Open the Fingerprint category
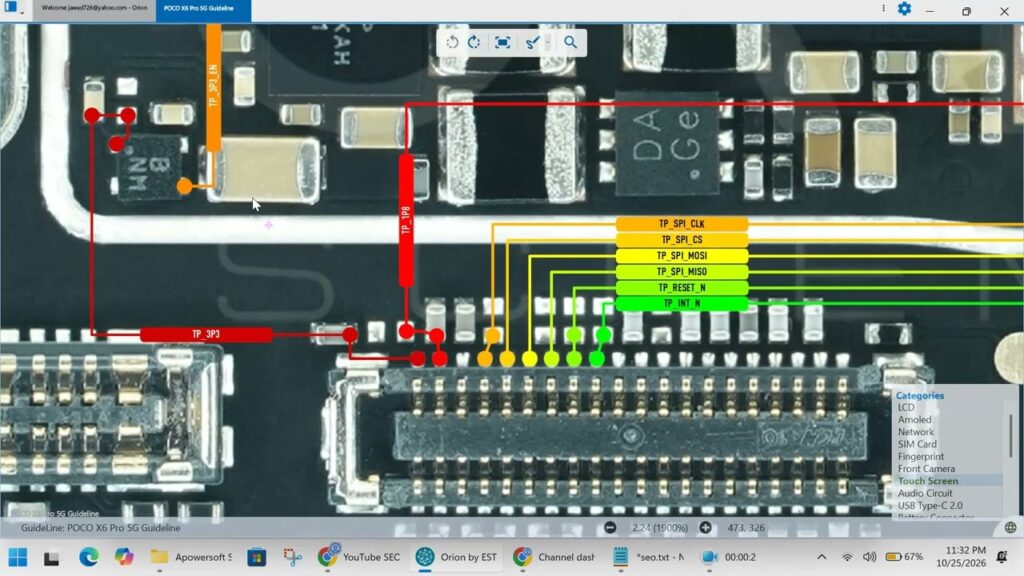 pyautogui.click(x=921, y=457)
